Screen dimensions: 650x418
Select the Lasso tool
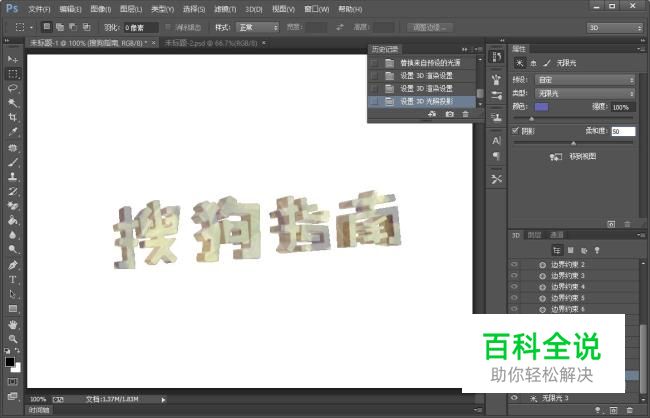pos(13,88)
